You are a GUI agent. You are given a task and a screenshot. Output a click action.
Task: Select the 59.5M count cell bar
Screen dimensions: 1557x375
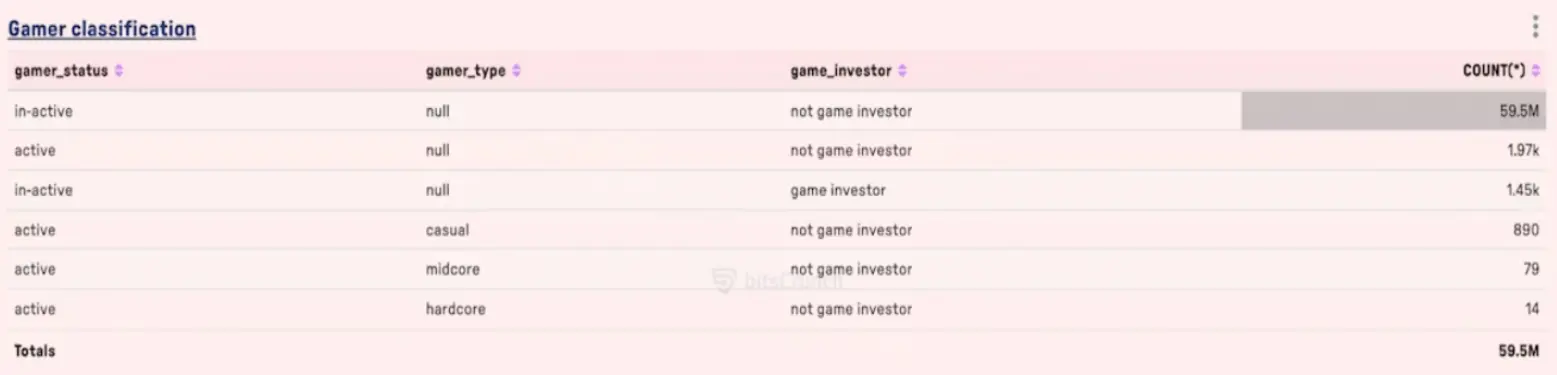[x=1394, y=111]
